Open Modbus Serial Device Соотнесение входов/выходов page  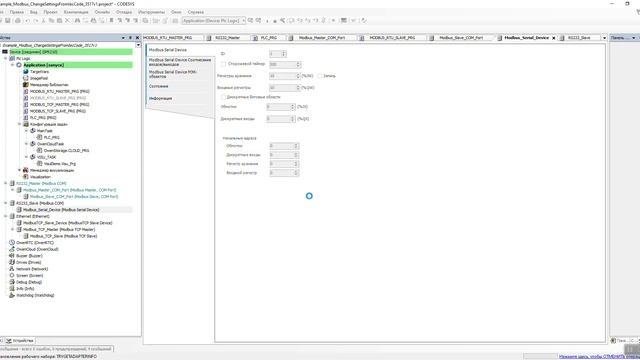tap(180, 62)
